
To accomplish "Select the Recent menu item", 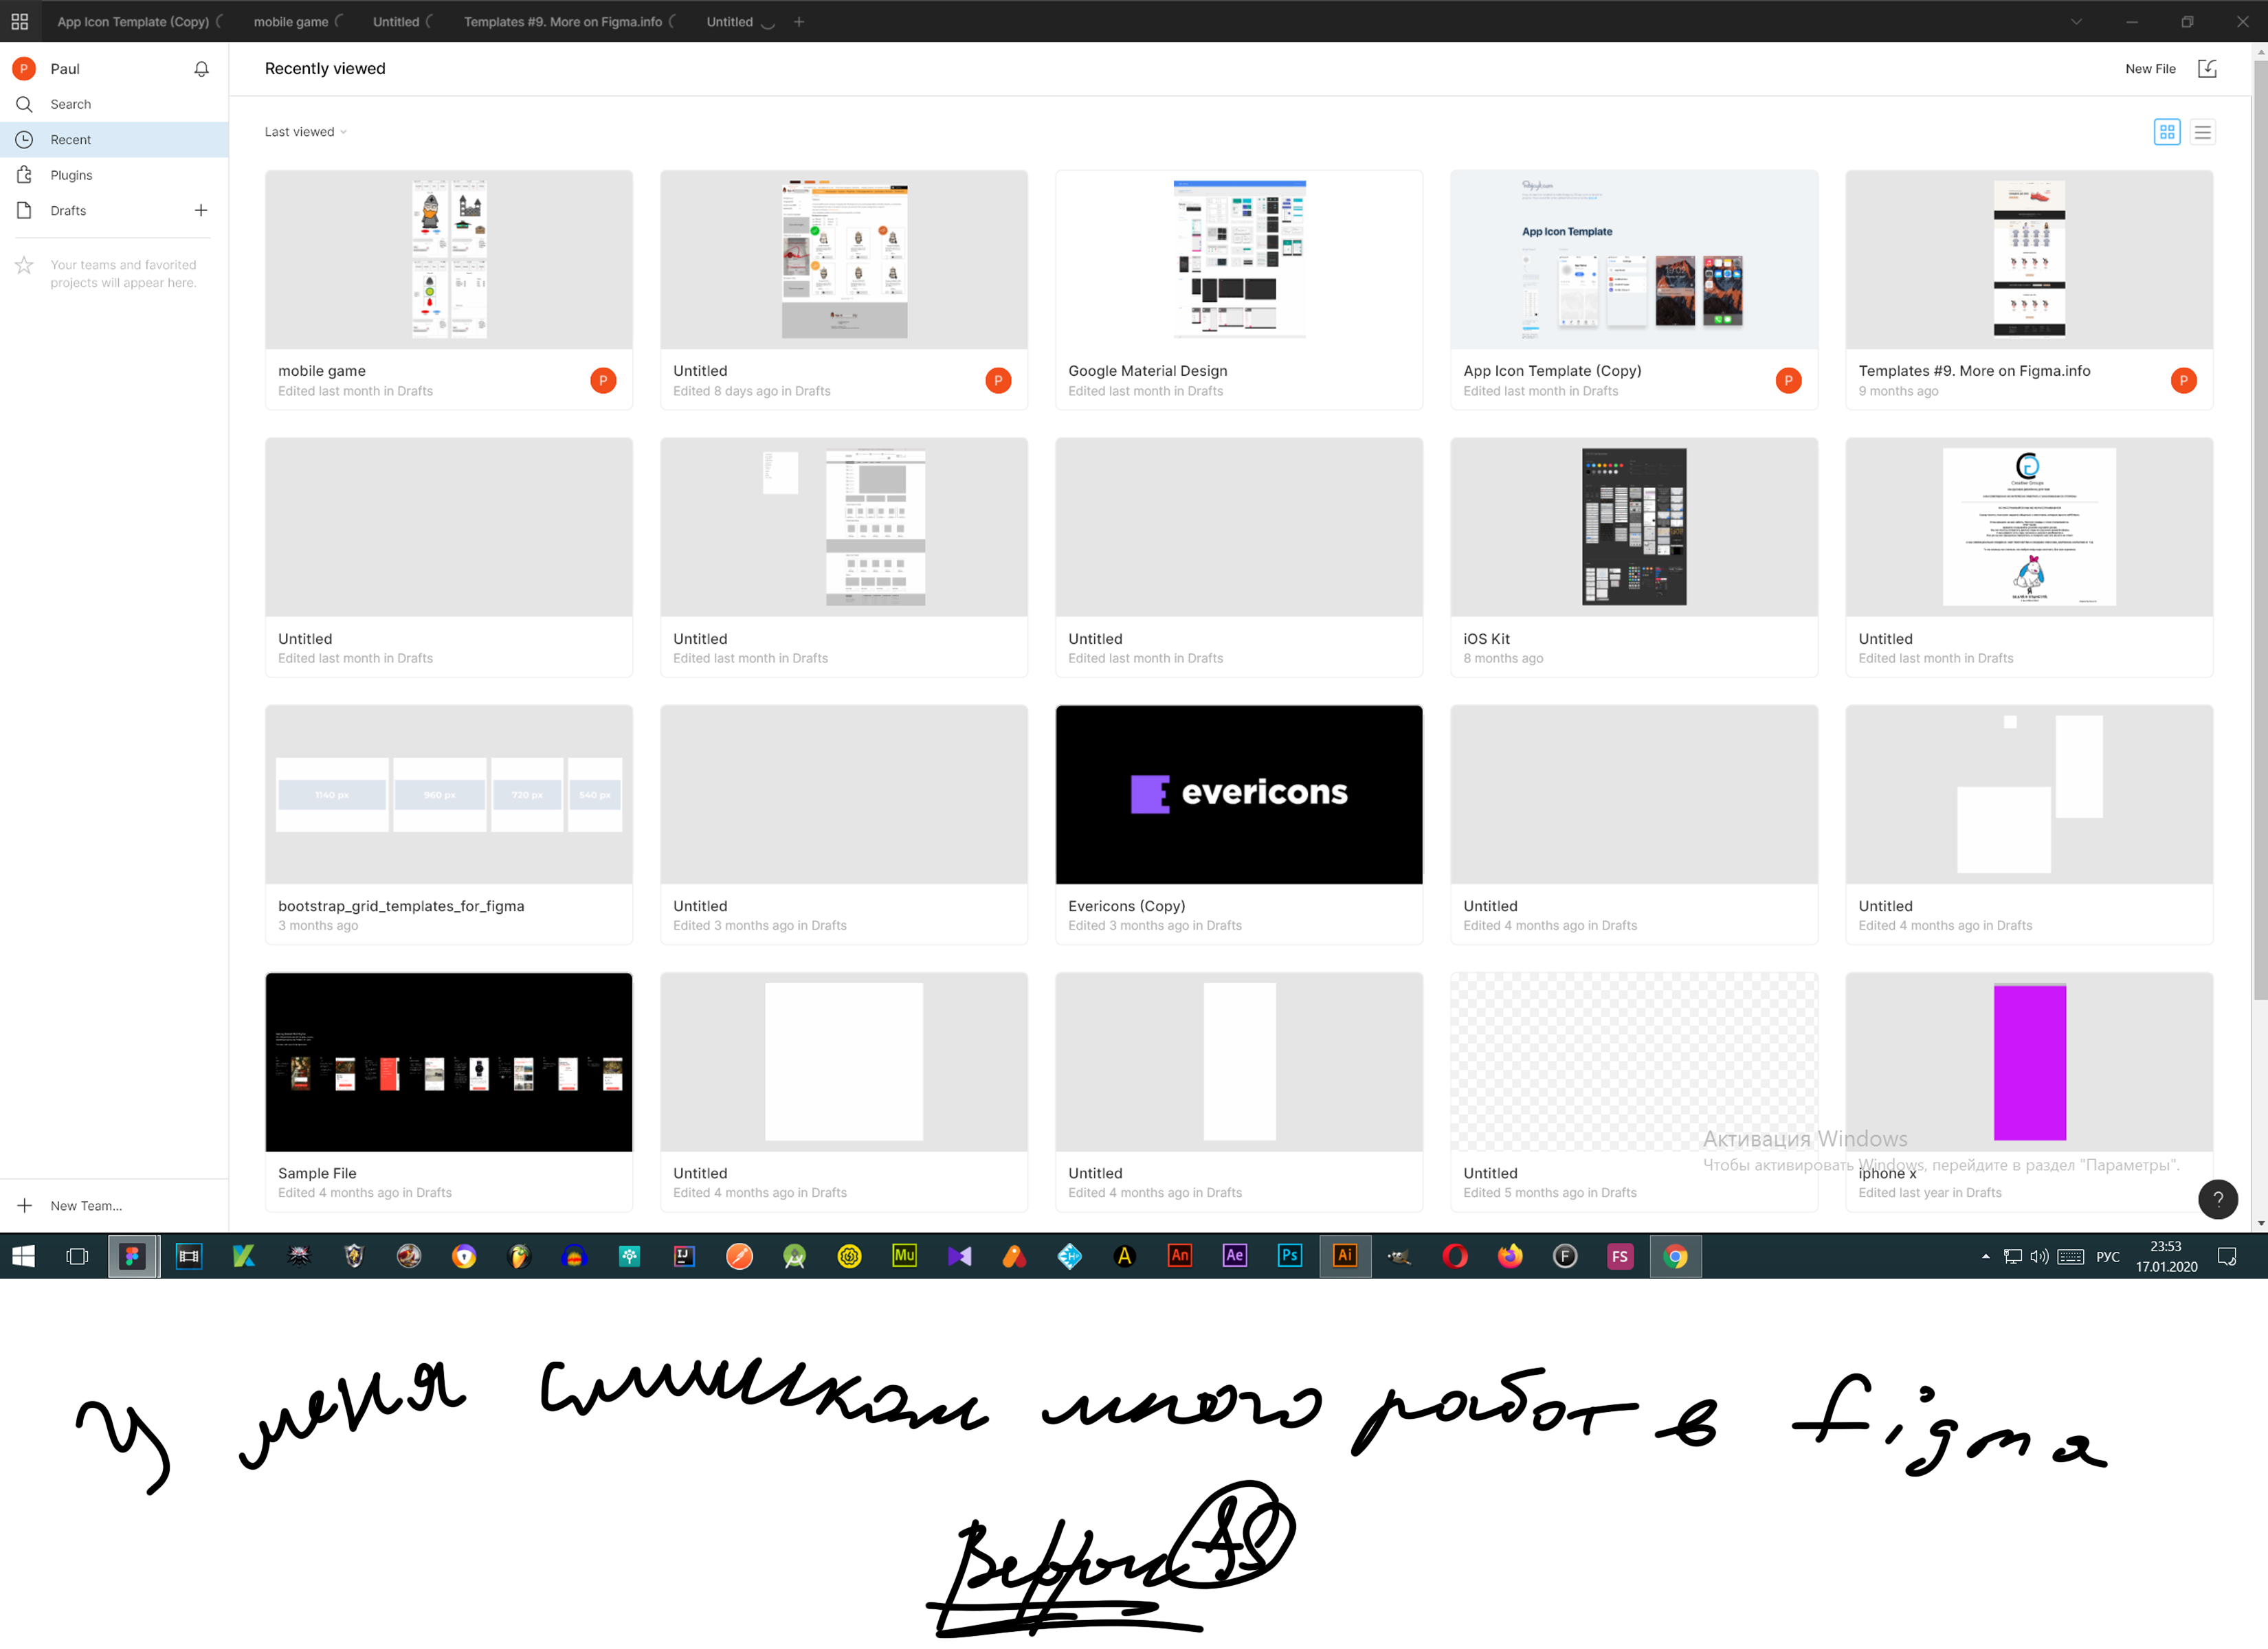I will tap(69, 139).
